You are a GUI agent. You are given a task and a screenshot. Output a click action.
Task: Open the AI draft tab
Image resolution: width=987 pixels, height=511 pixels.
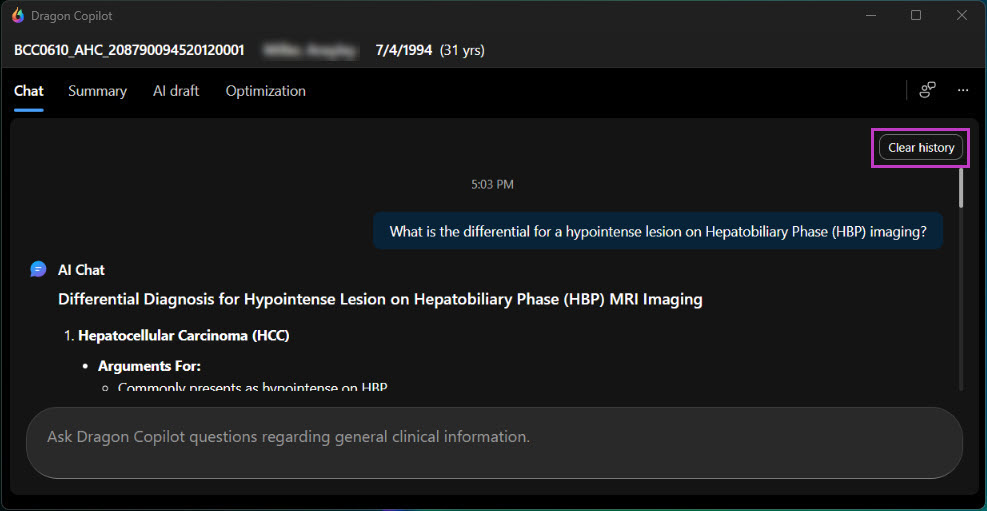tap(176, 91)
